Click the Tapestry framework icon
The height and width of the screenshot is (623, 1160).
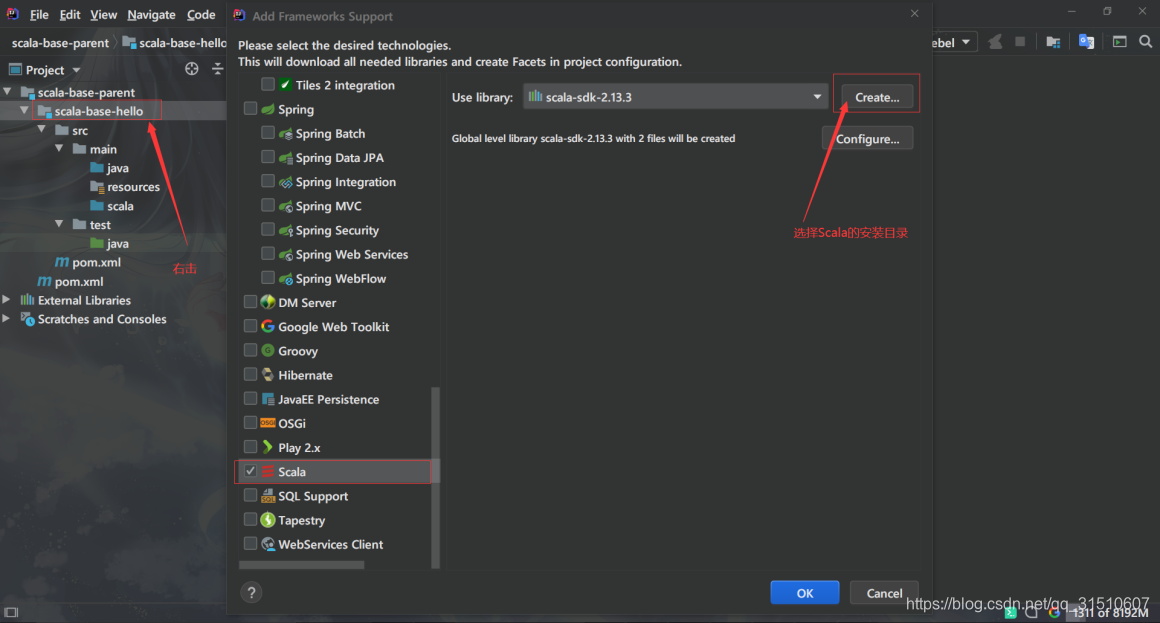(268, 519)
